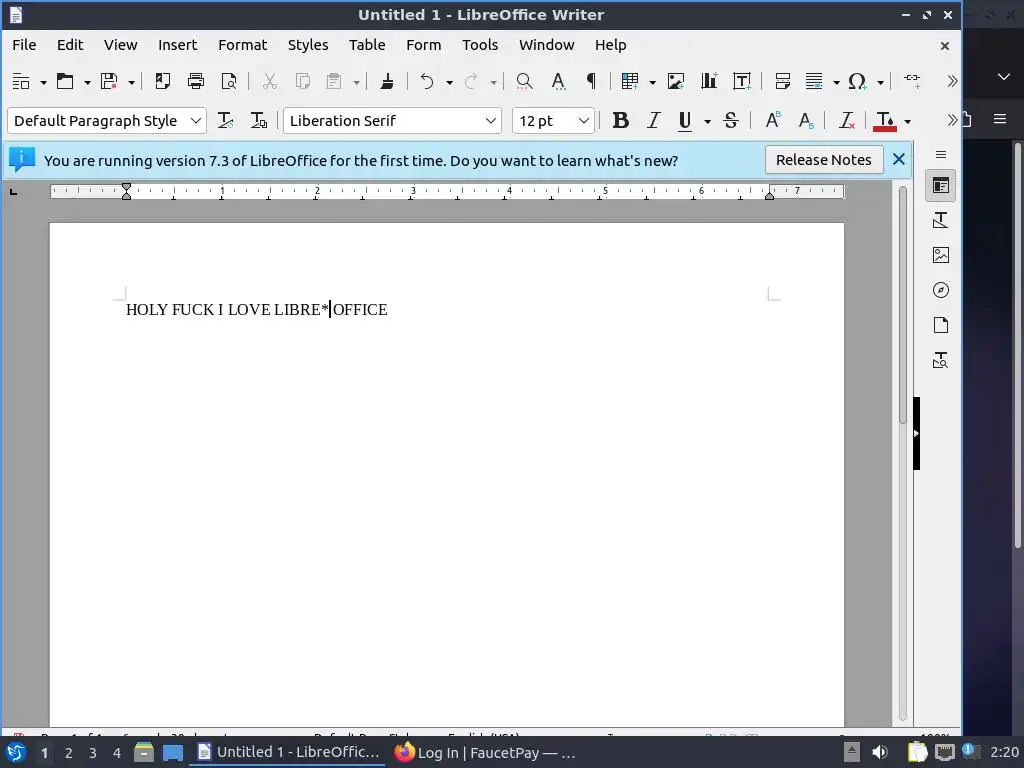Open the Insert menu
Screen dimensions: 1024x768
[177, 45]
